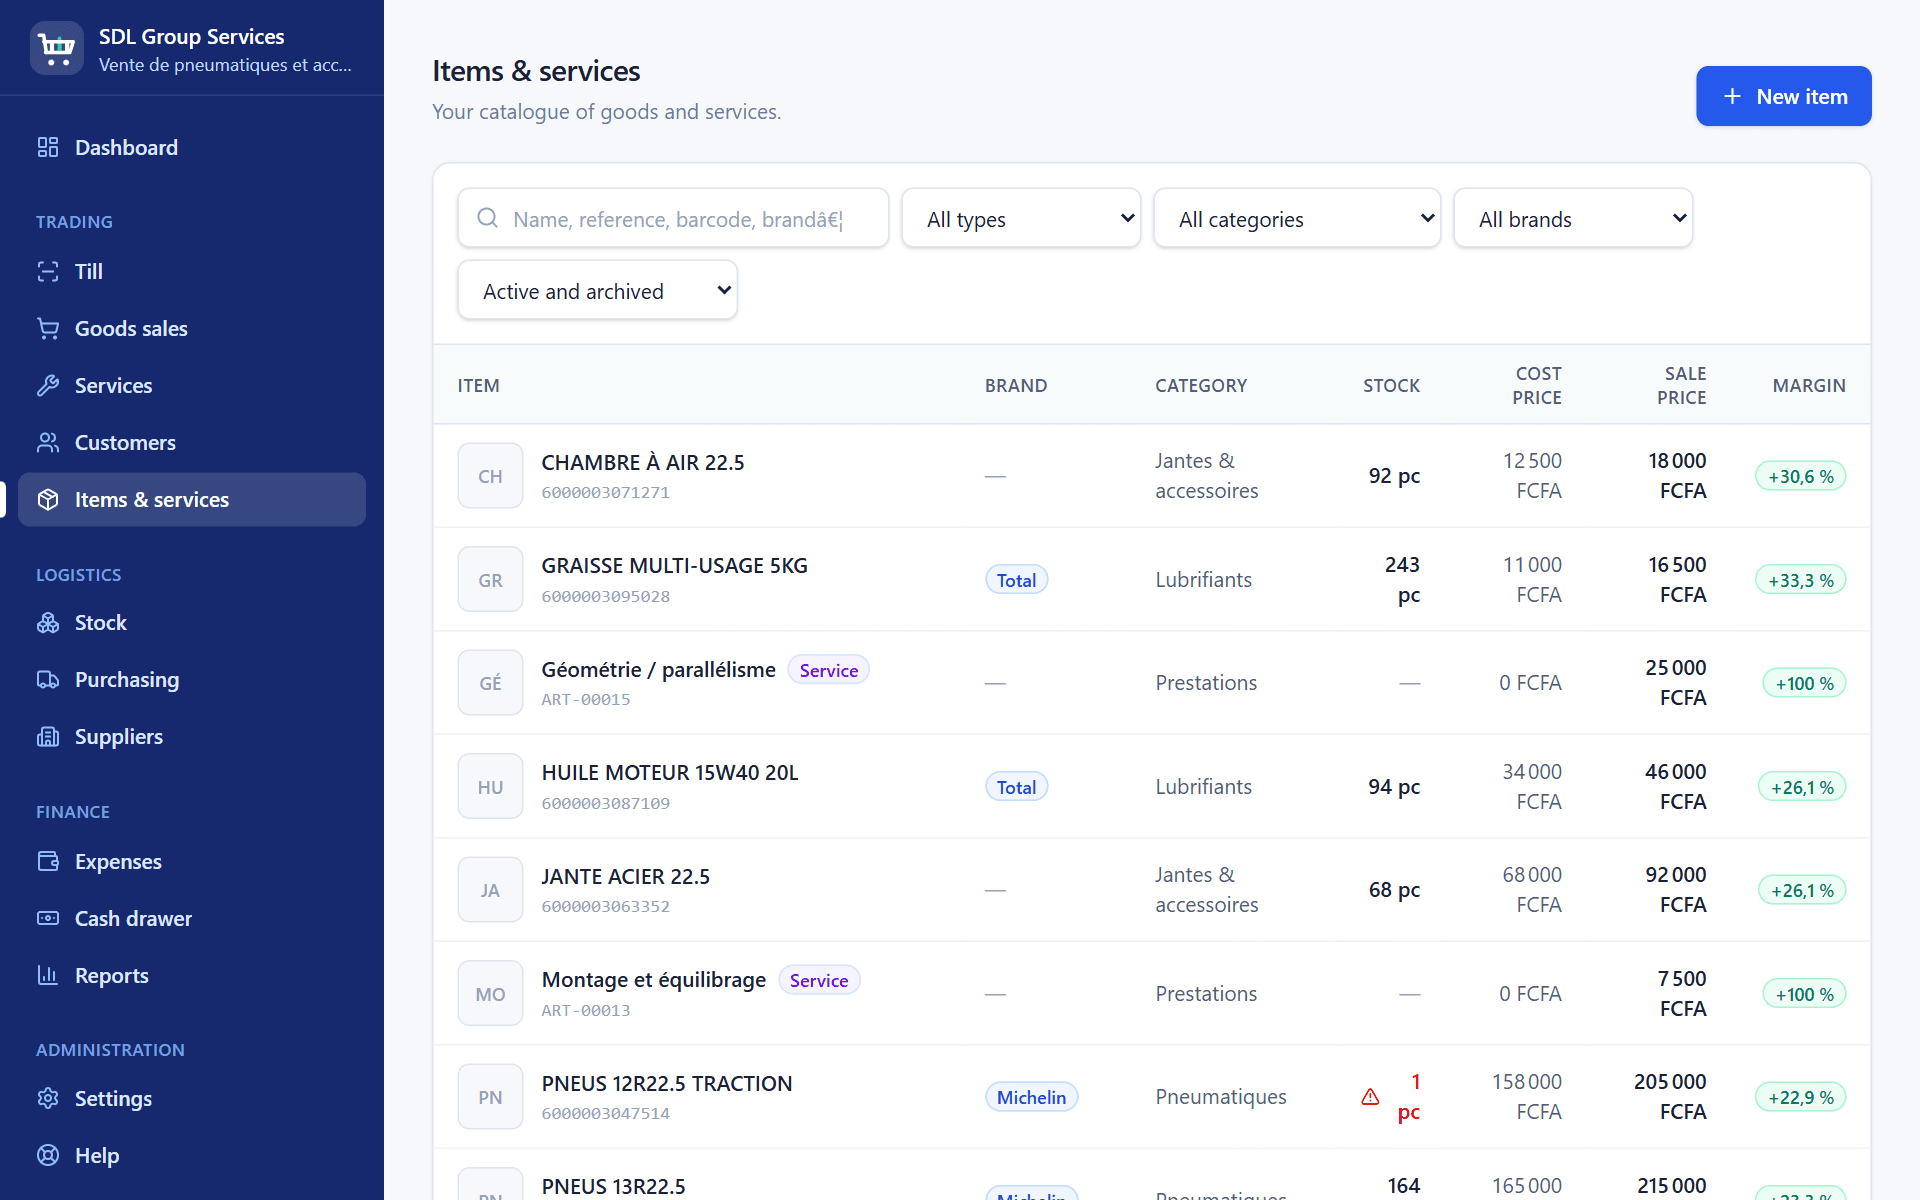Focus the name, reference, barcode search field
Screen dimensions: 1920x1200
[673, 218]
